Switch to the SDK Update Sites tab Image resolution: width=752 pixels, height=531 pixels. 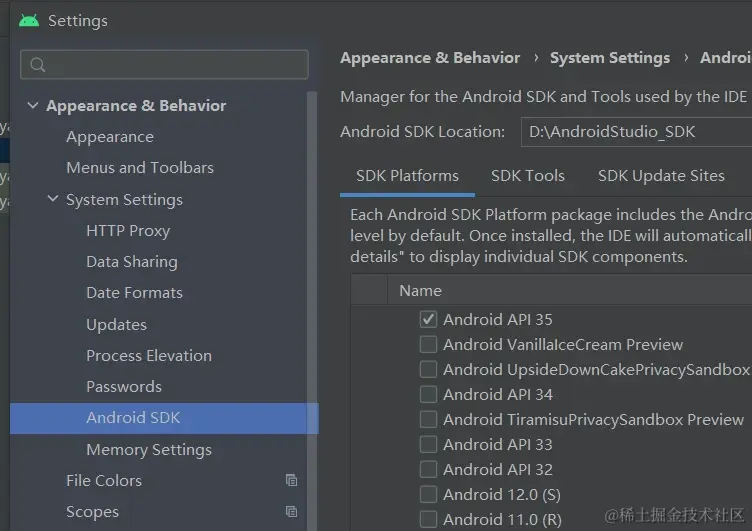pos(661,176)
